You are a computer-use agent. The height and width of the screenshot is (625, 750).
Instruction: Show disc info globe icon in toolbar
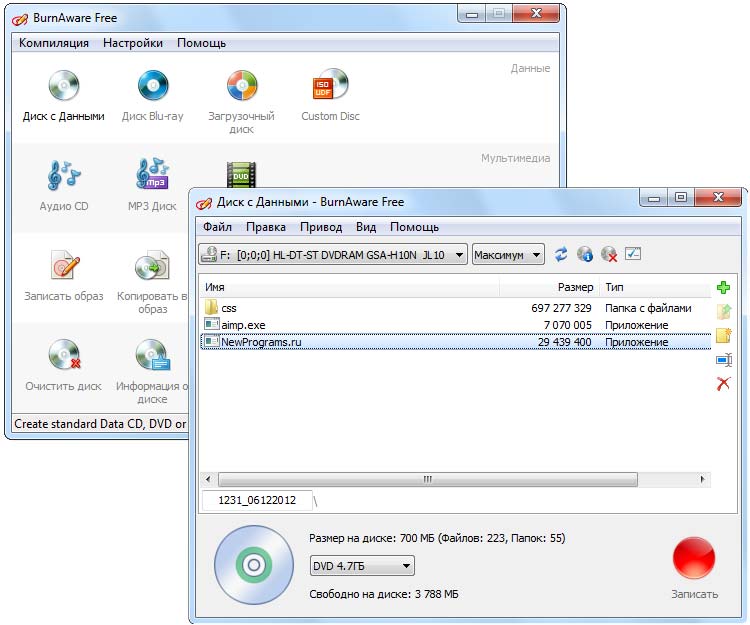585,254
